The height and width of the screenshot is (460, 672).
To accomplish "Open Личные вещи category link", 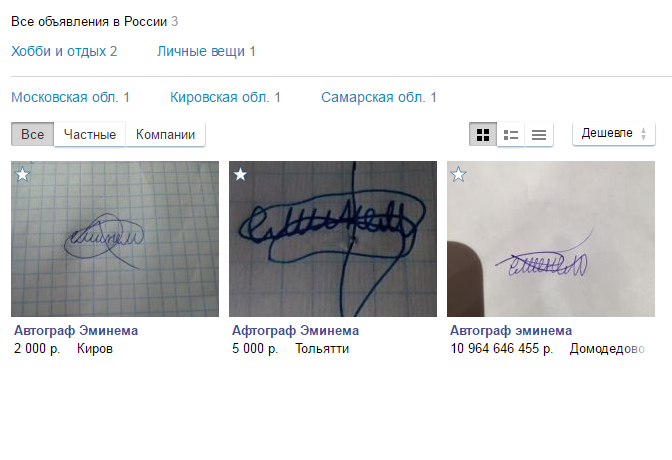I will click(x=206, y=51).
